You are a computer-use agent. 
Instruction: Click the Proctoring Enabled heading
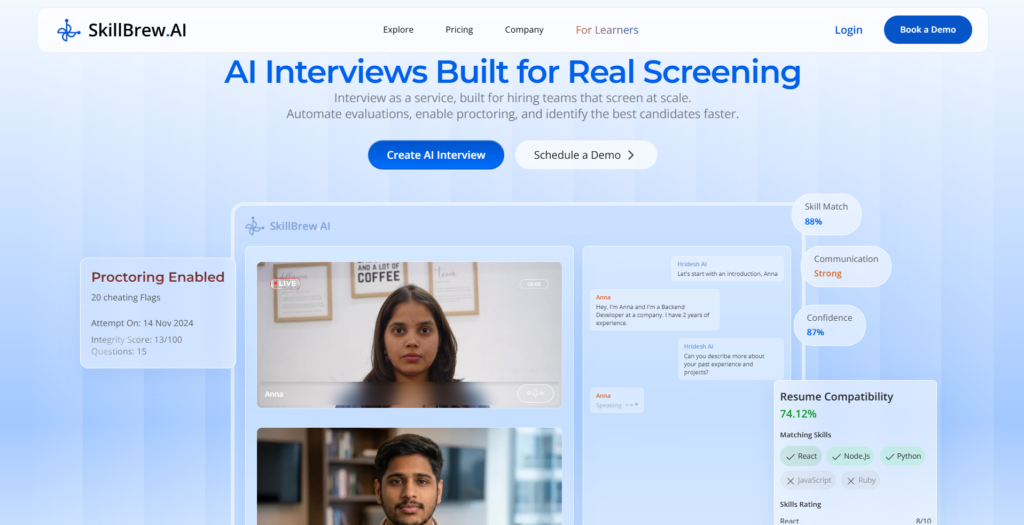coord(157,277)
